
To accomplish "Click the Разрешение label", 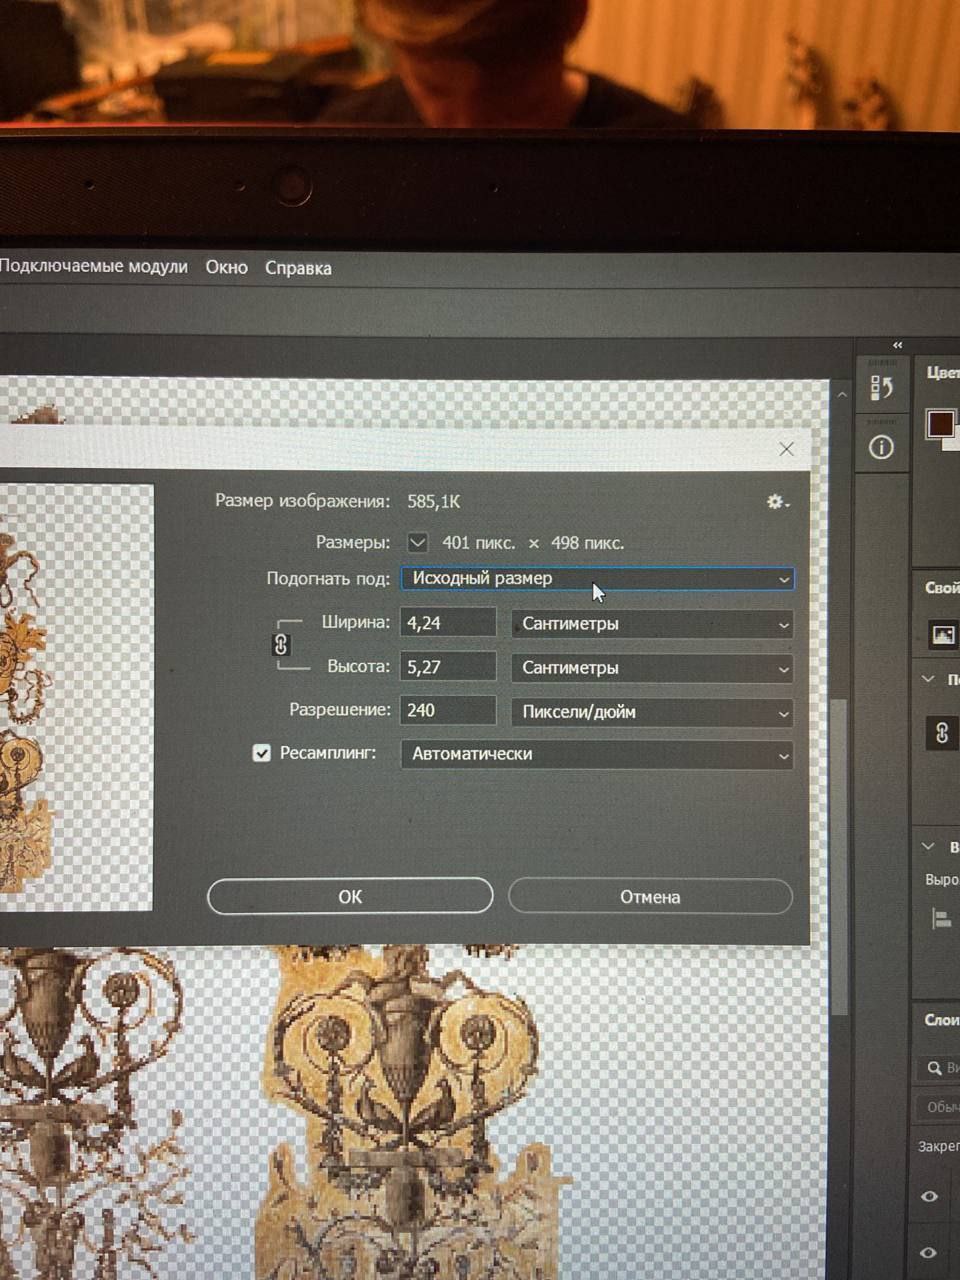I will [x=340, y=709].
